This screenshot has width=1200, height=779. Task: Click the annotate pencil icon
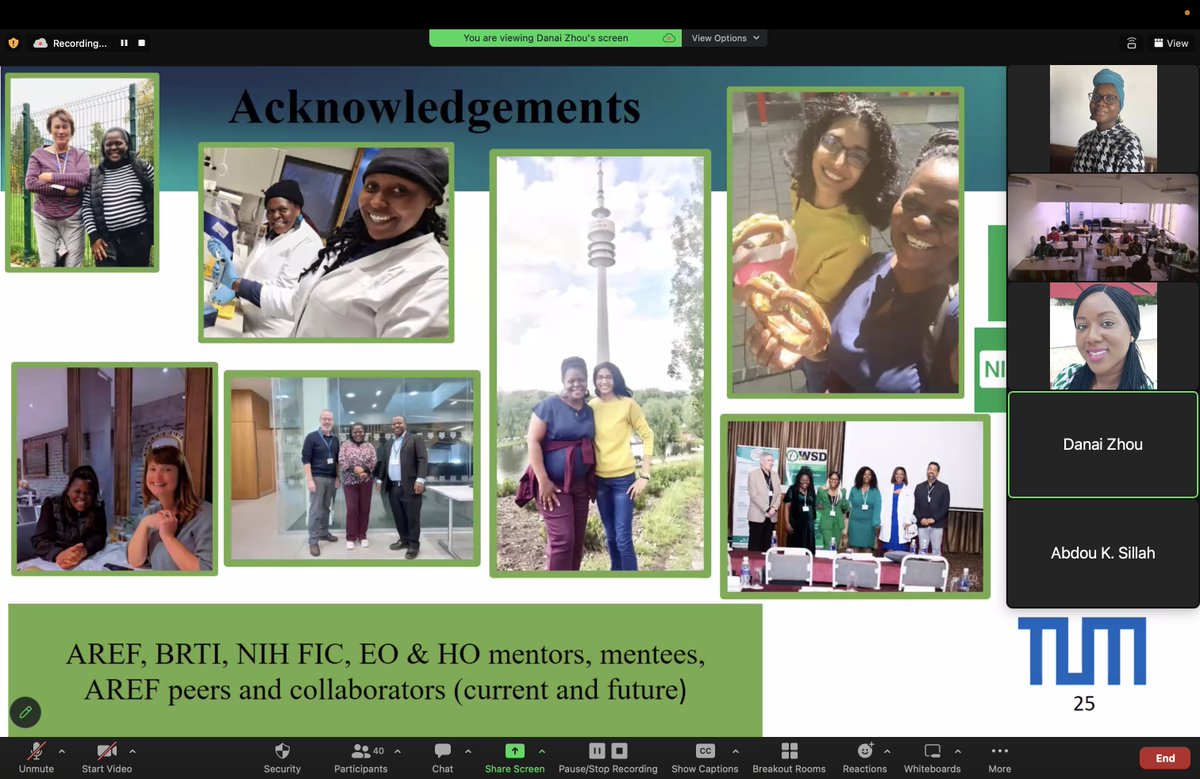26,712
